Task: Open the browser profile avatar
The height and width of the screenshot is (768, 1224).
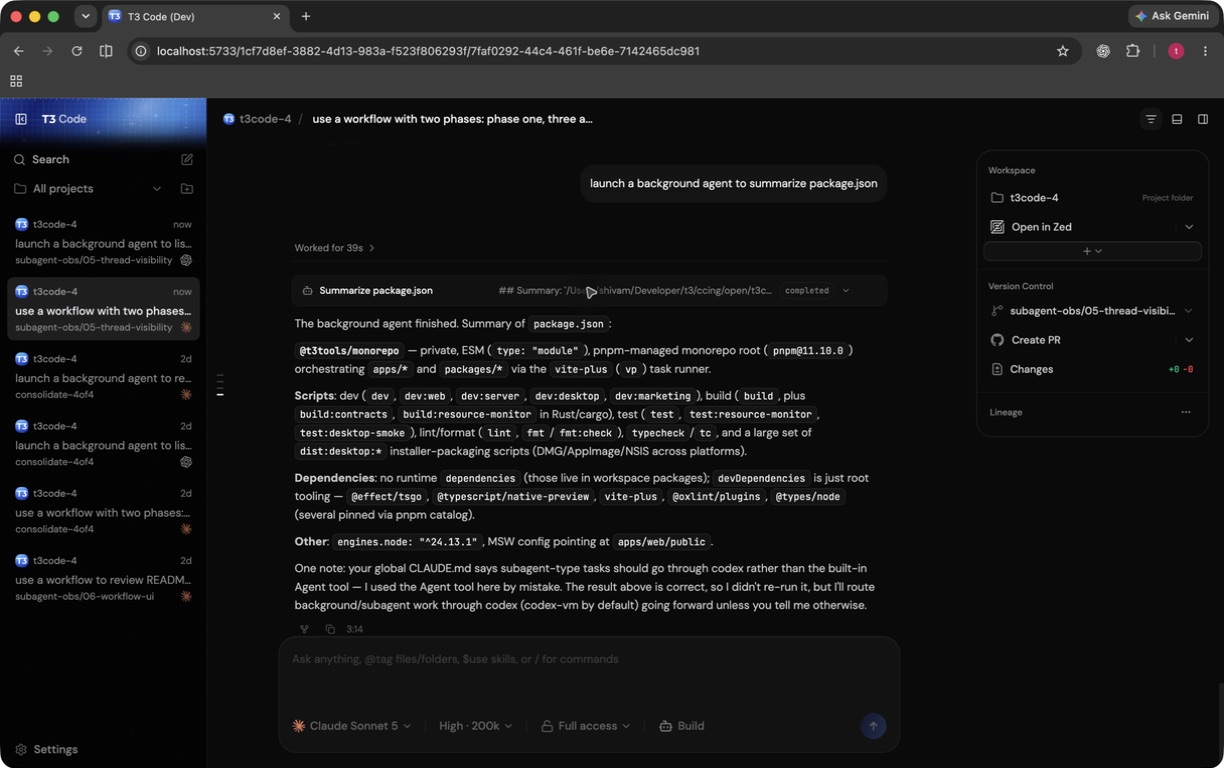Action: coord(1176,51)
